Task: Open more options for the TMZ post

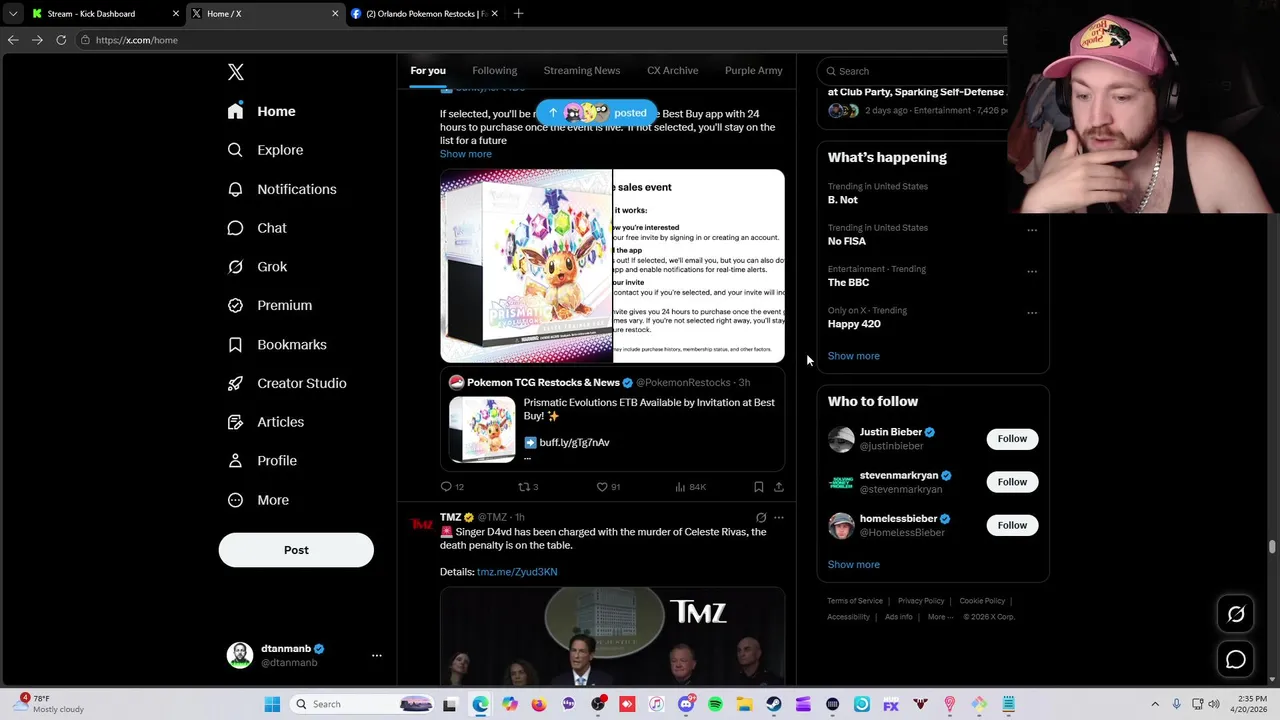Action: pos(779,518)
